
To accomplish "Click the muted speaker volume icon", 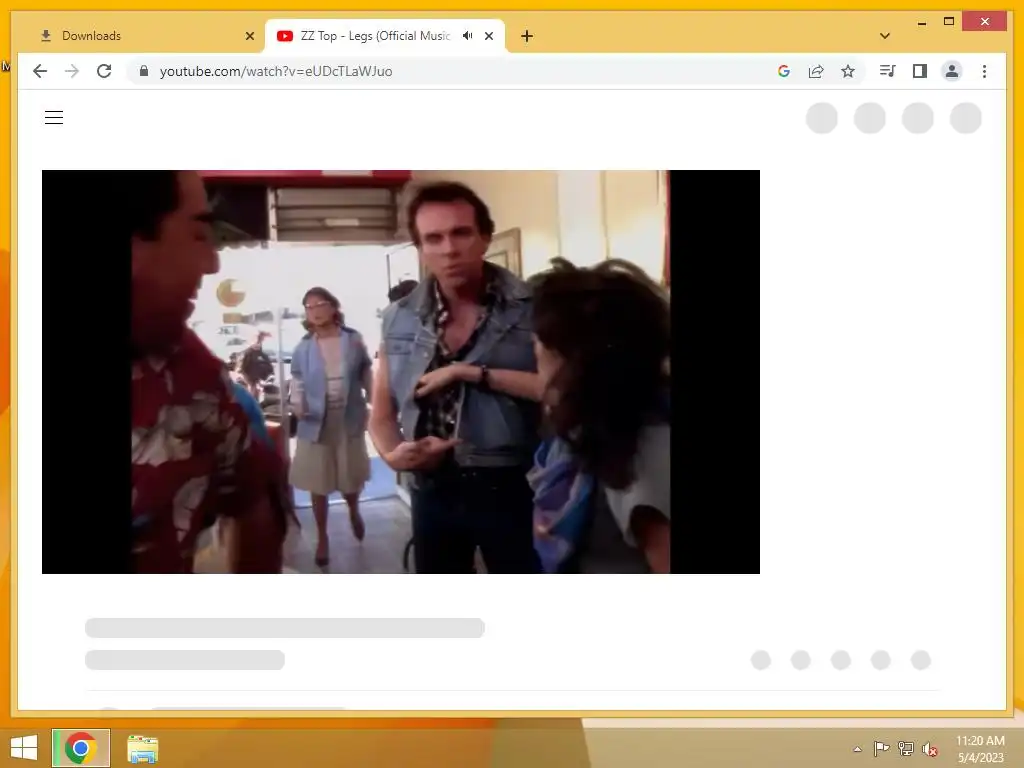I will [930, 749].
